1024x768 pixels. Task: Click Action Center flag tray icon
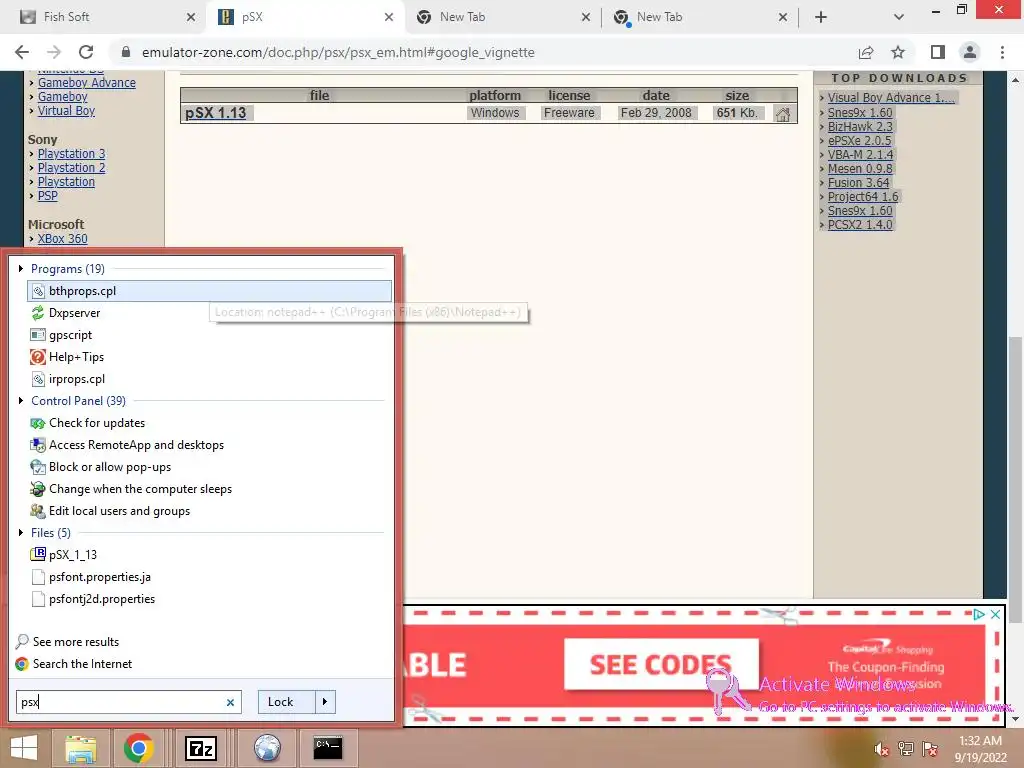coord(930,748)
